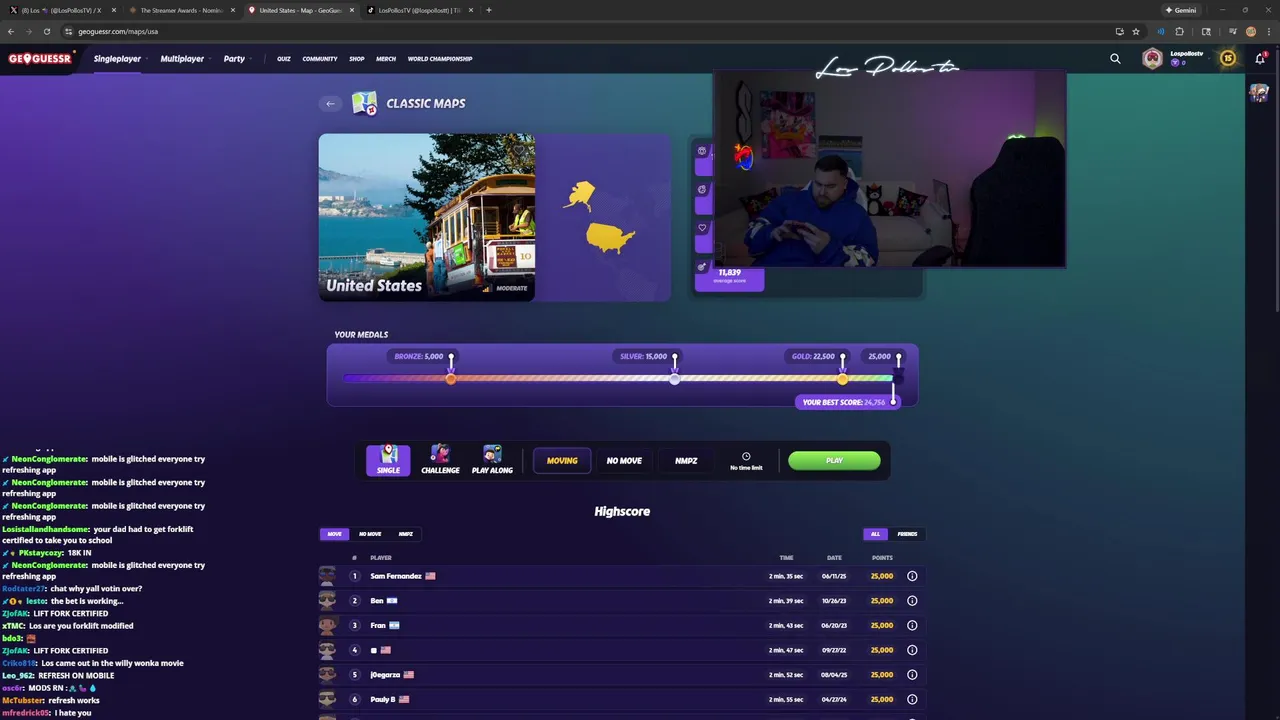Open the Shop page
Viewport: 1280px width, 720px height.
tap(357, 59)
